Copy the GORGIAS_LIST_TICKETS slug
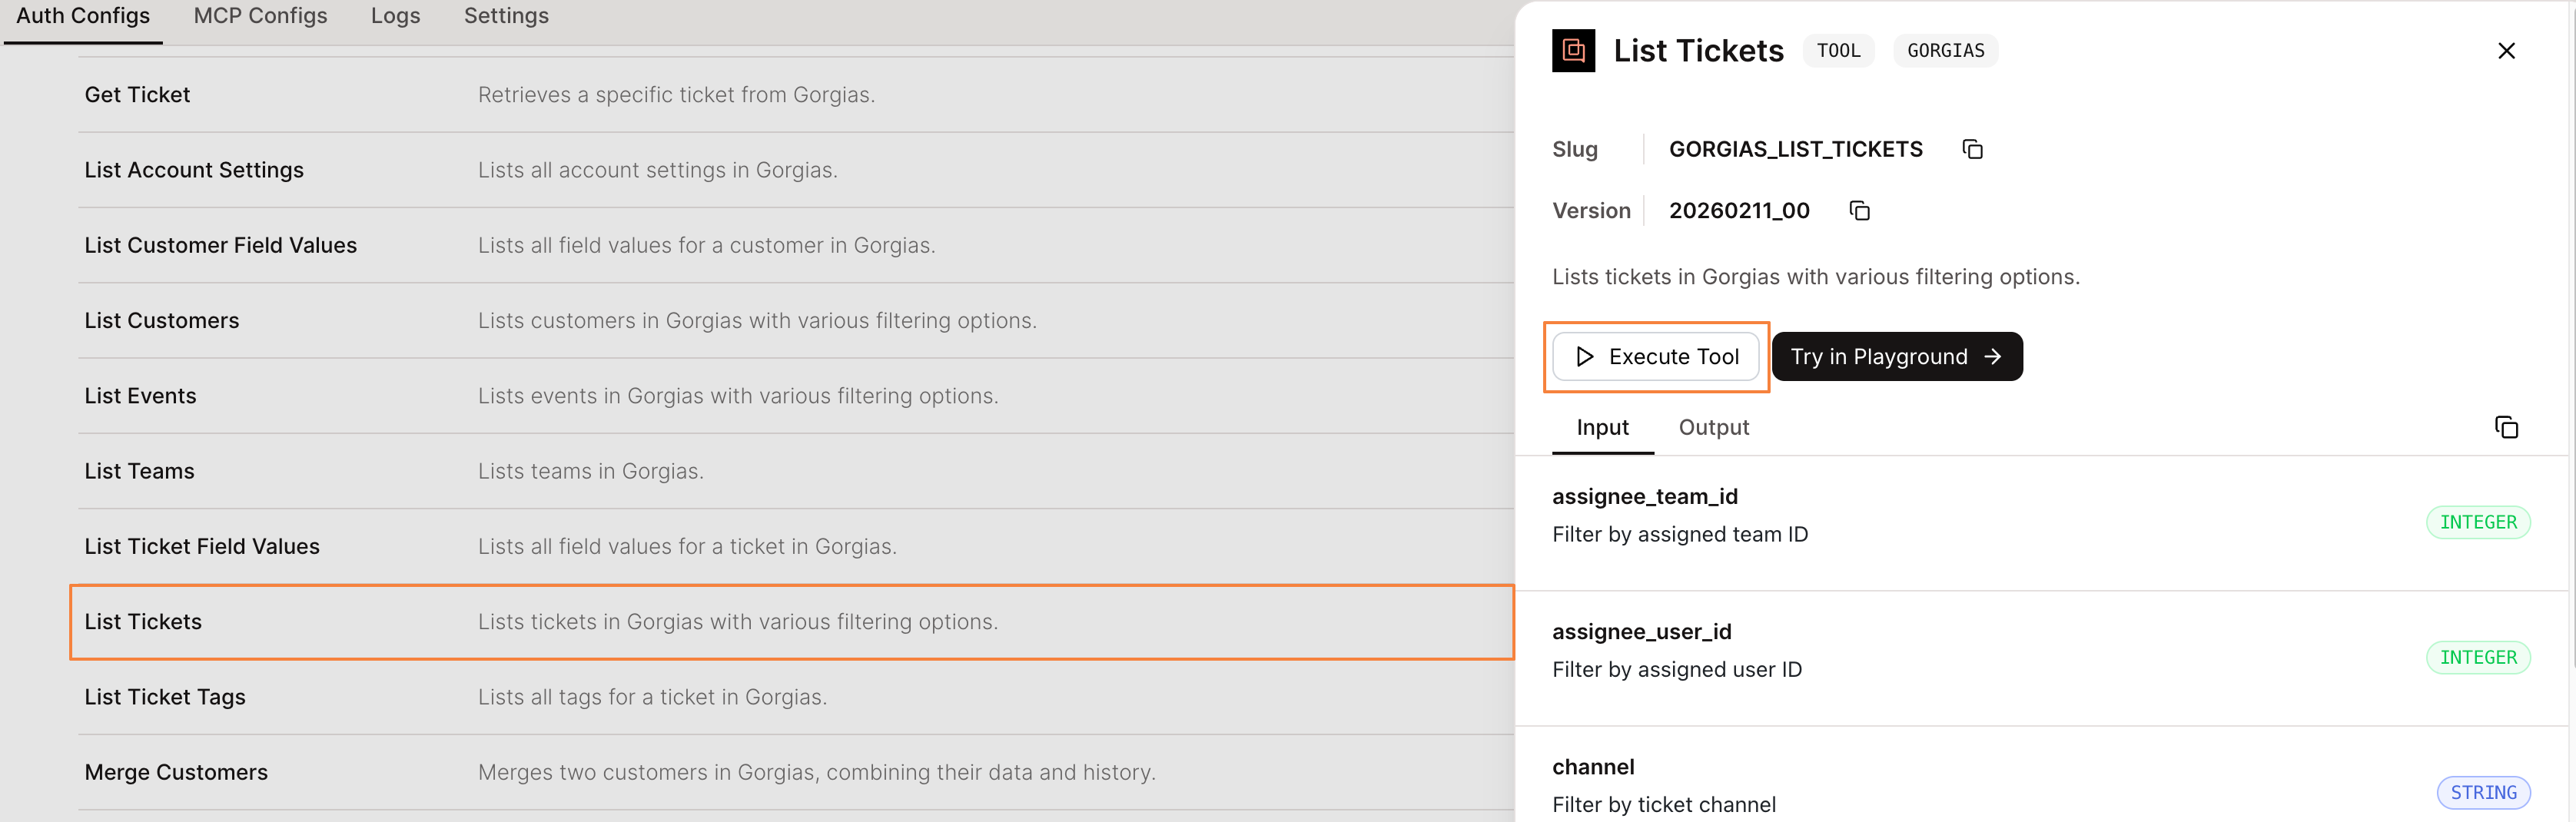Viewport: 2576px width, 822px height. pyautogui.click(x=1972, y=149)
